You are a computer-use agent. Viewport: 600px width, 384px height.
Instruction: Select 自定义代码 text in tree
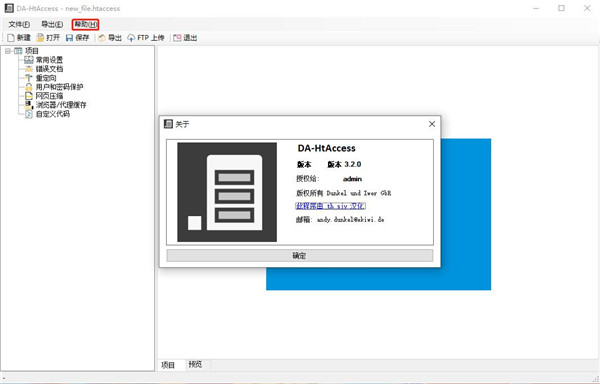tap(53, 114)
